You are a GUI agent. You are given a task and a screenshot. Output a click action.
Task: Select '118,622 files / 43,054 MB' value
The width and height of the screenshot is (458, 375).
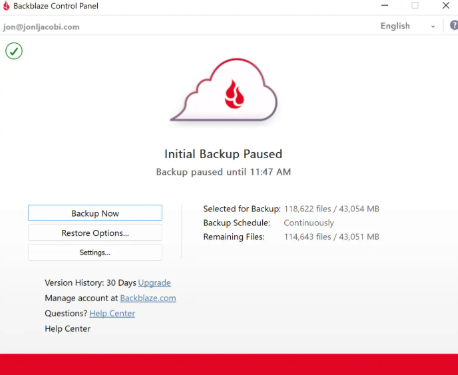pyautogui.click(x=332, y=209)
